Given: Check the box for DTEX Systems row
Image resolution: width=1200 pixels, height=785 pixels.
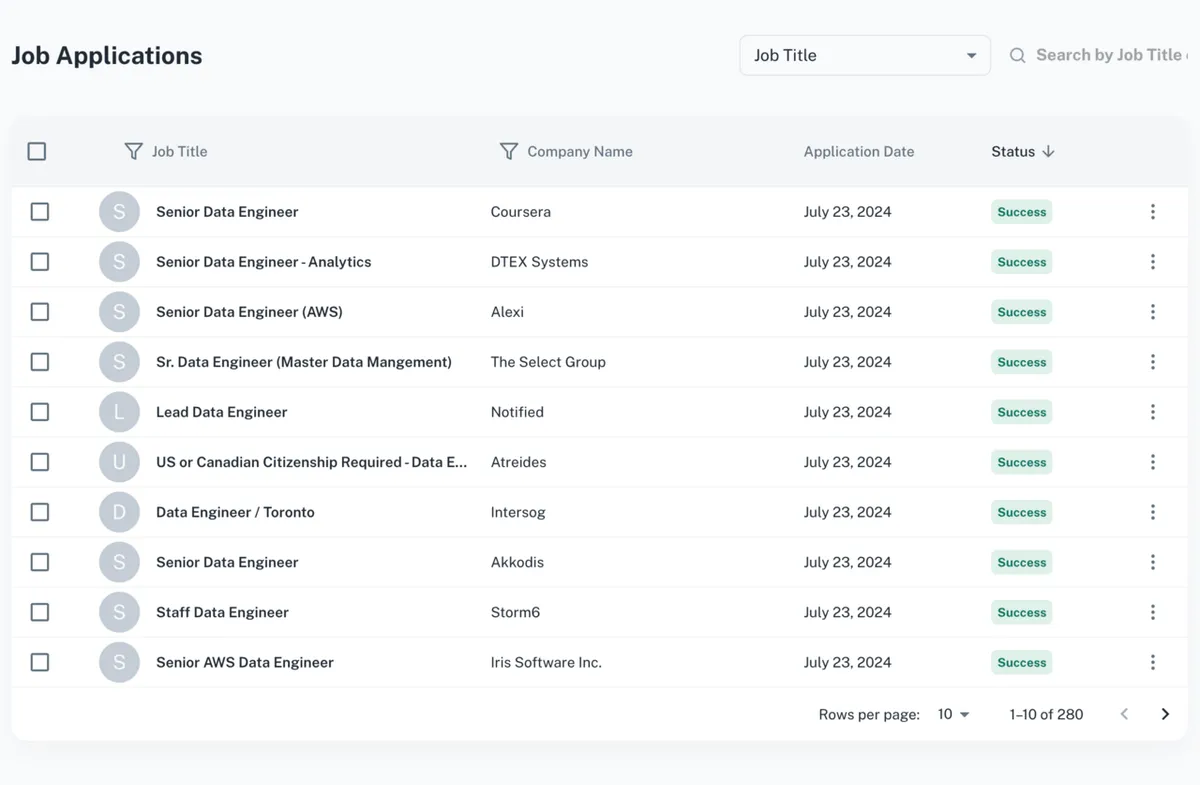Looking at the screenshot, I should tap(40, 262).
